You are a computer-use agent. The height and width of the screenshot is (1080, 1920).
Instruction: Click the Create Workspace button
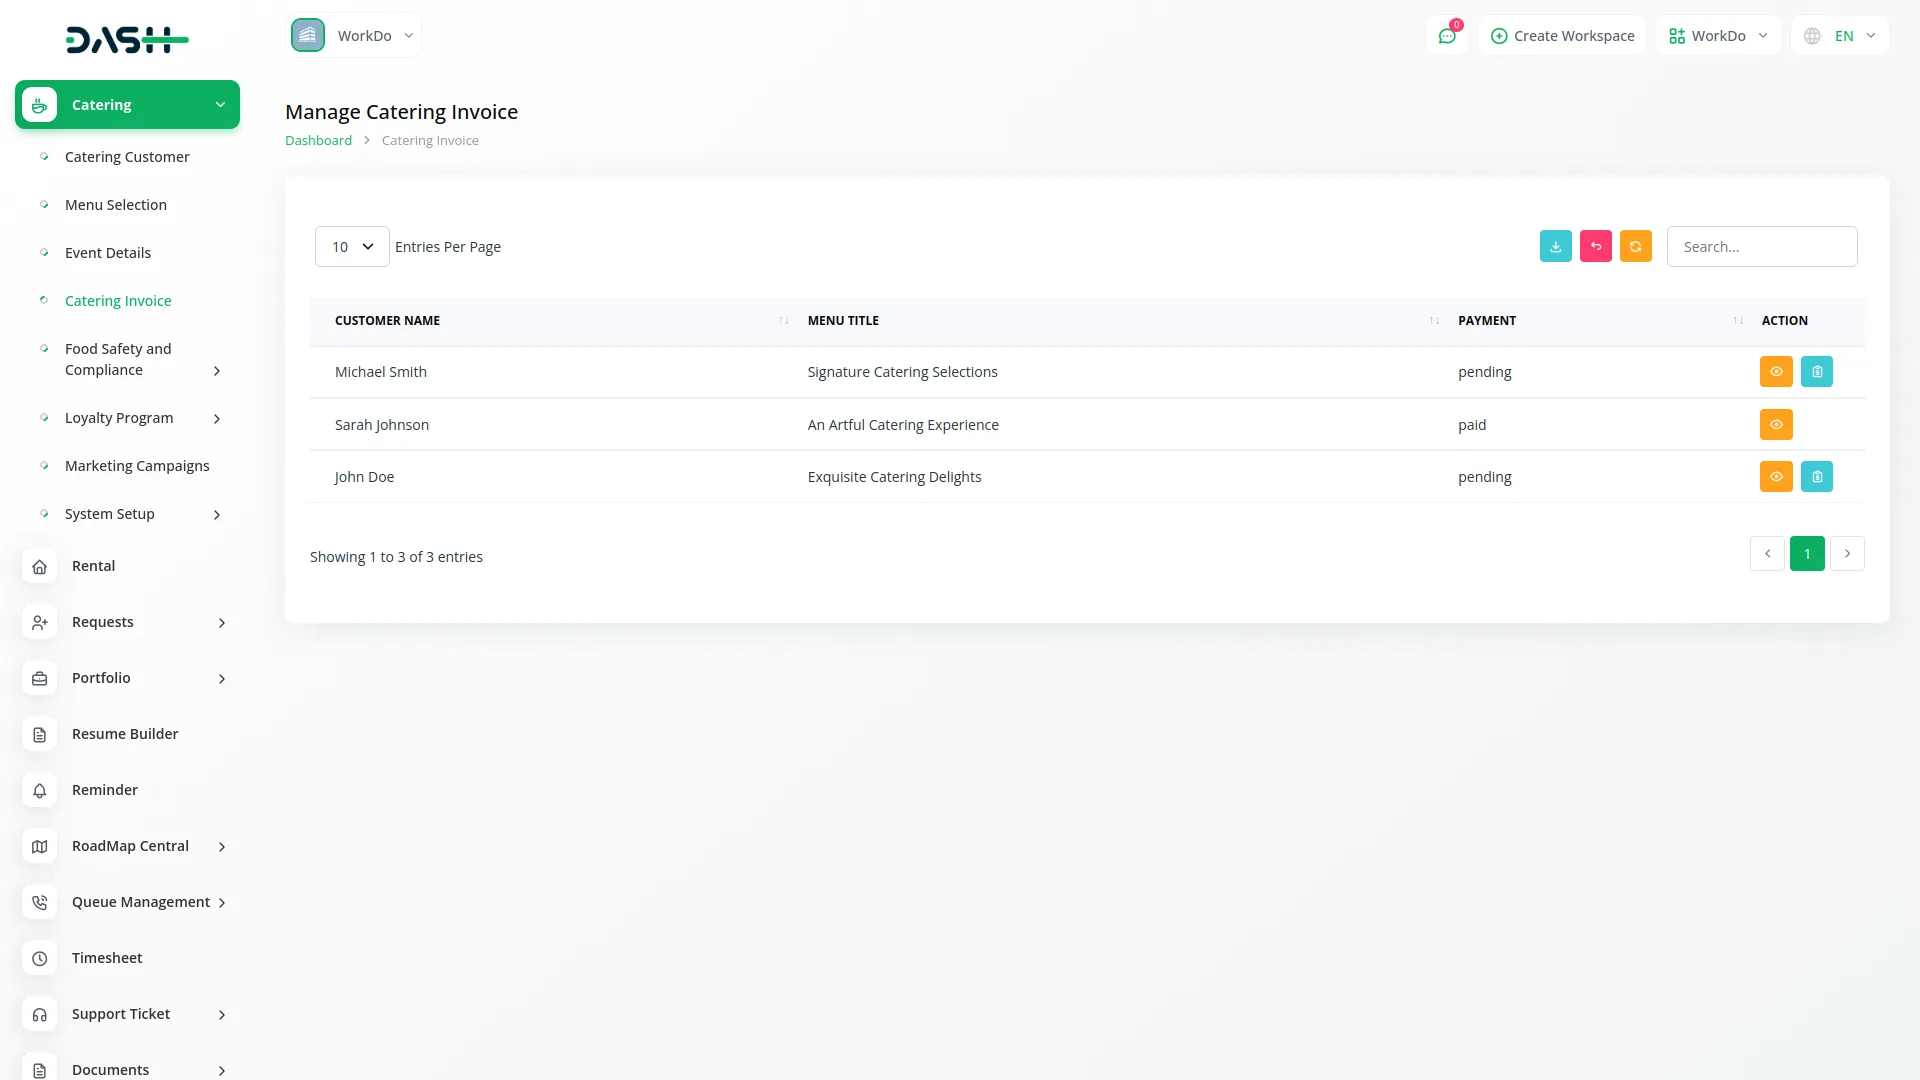pyautogui.click(x=1562, y=36)
